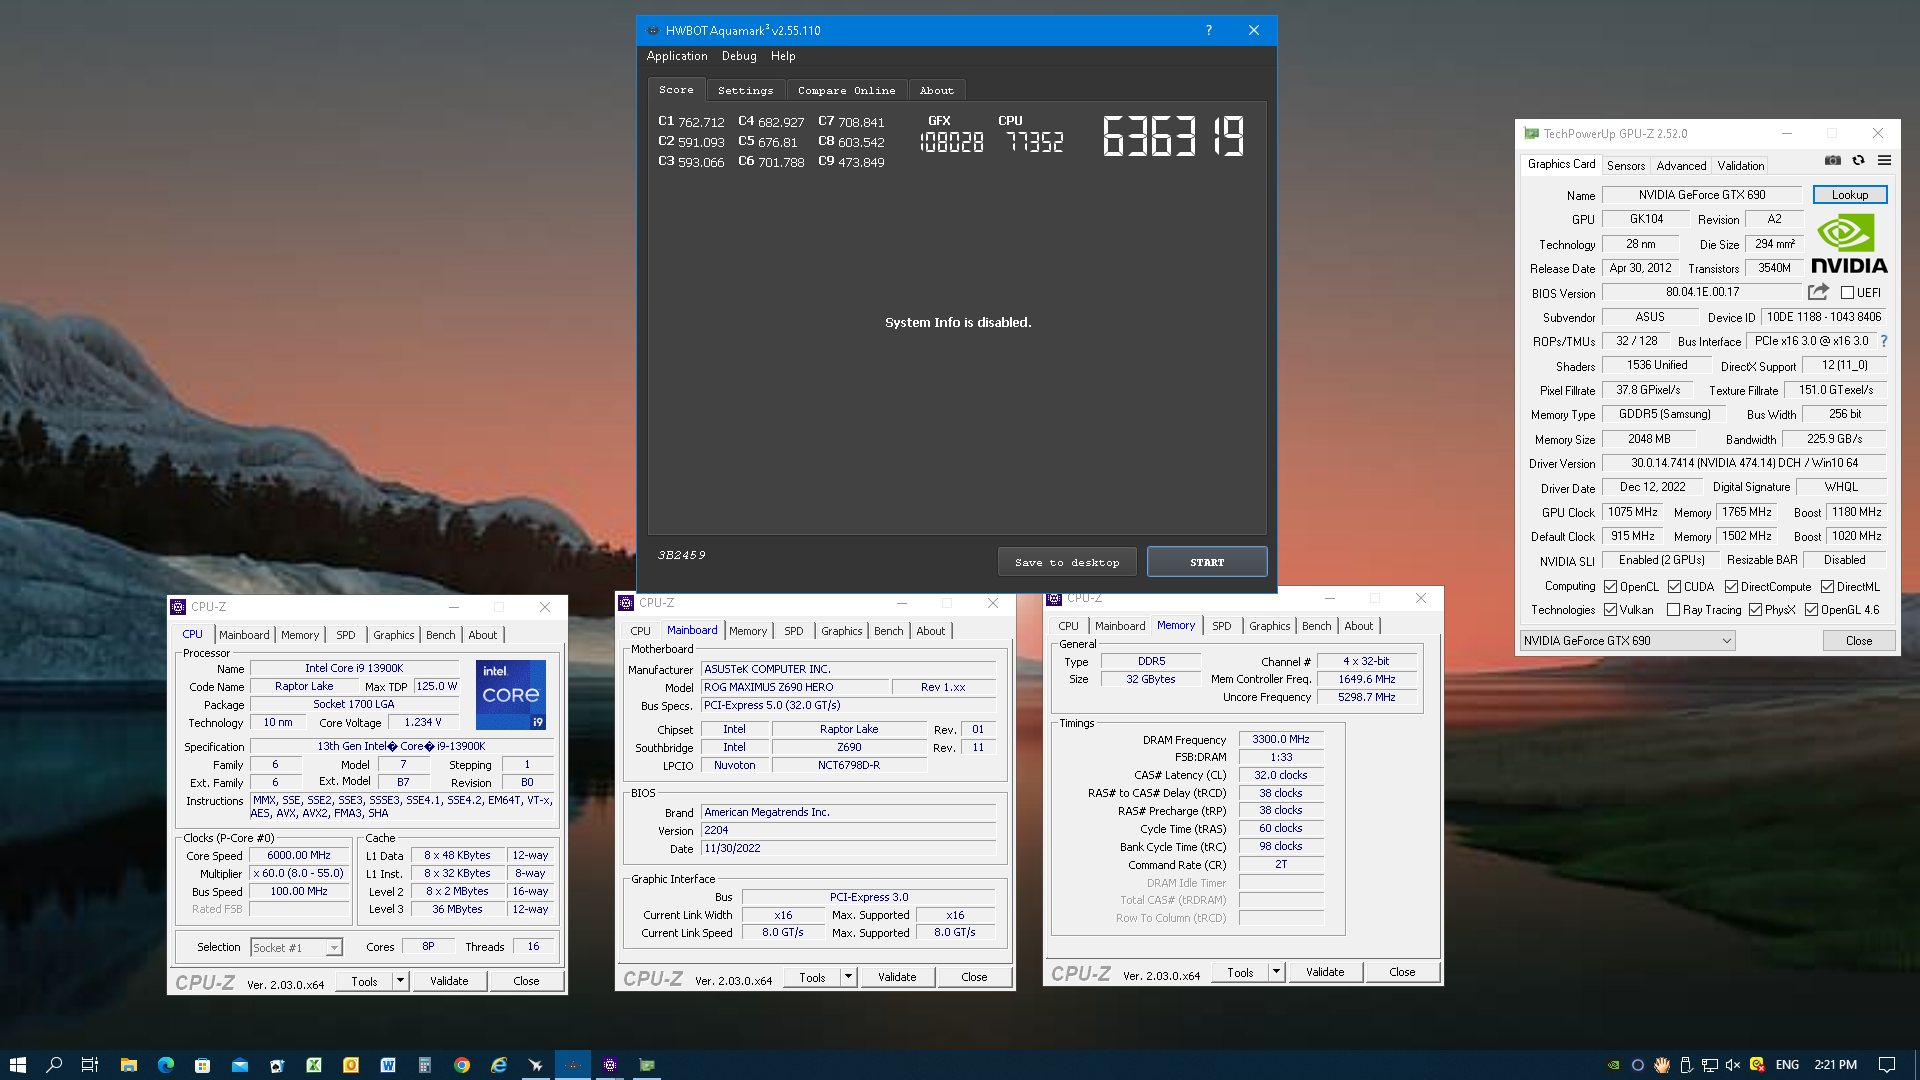The width and height of the screenshot is (1920, 1080).
Task: Take a GPU-Z screenshot with the camera icon
Action: tap(1832, 160)
